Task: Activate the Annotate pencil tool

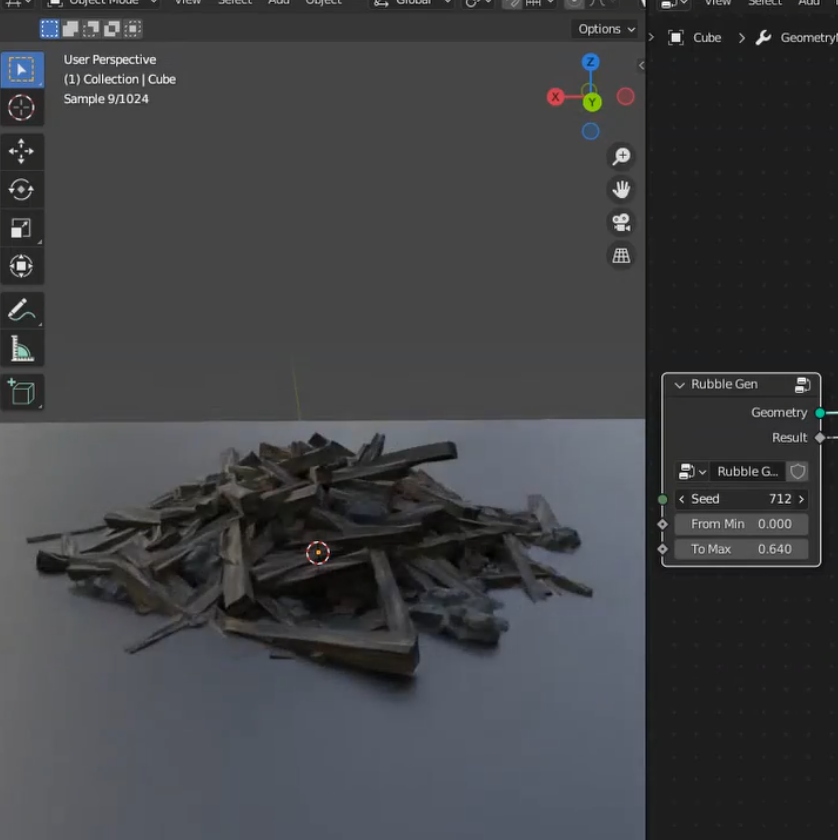Action: click(21, 309)
